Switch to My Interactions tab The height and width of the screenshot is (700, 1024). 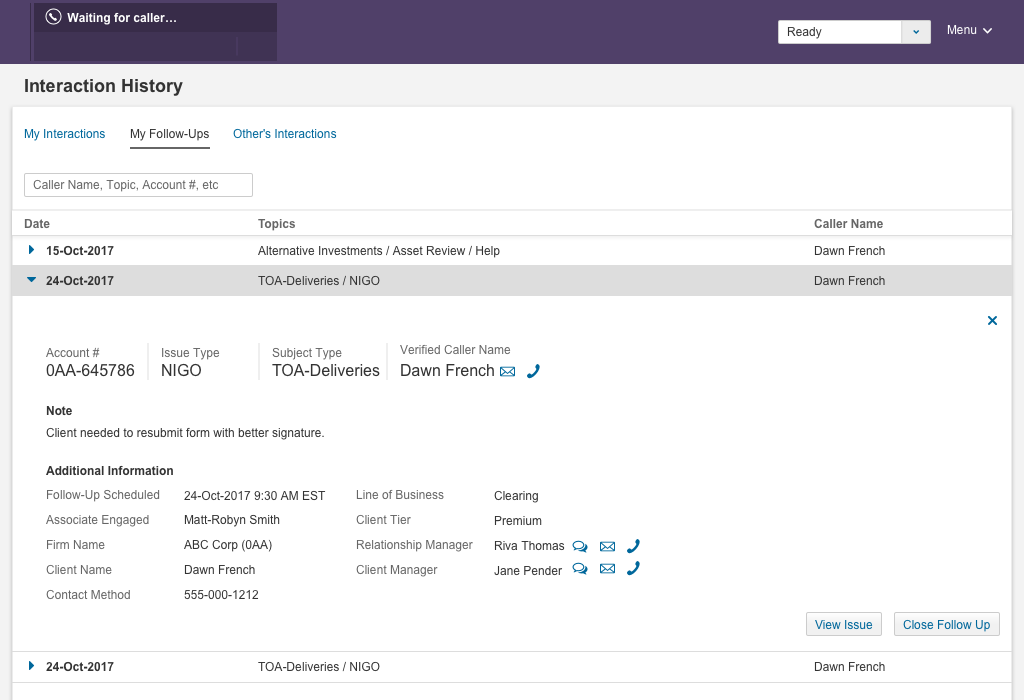pos(65,134)
